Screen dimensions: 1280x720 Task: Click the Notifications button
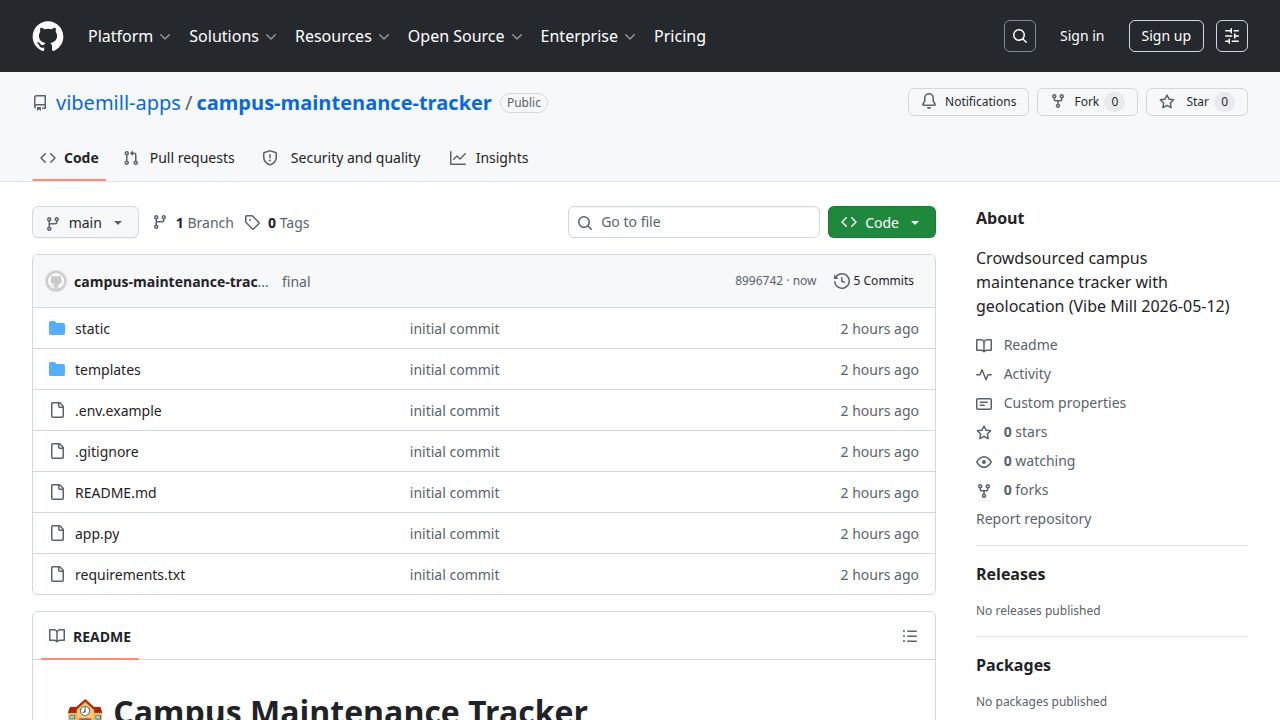click(968, 102)
